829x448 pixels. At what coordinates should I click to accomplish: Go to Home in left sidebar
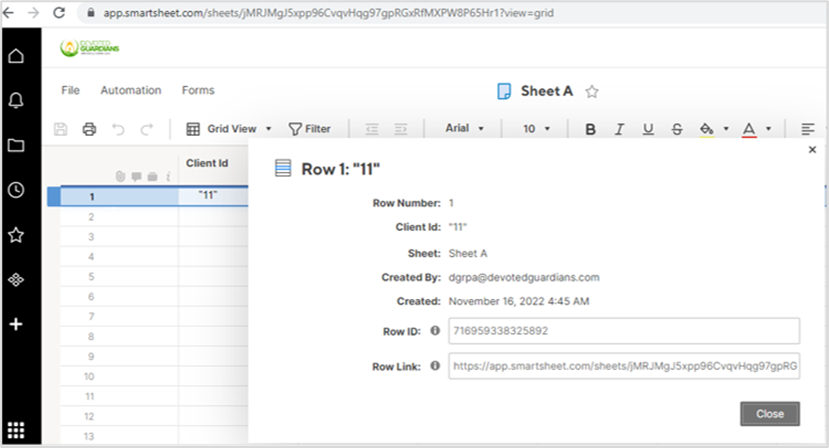pyautogui.click(x=16, y=55)
